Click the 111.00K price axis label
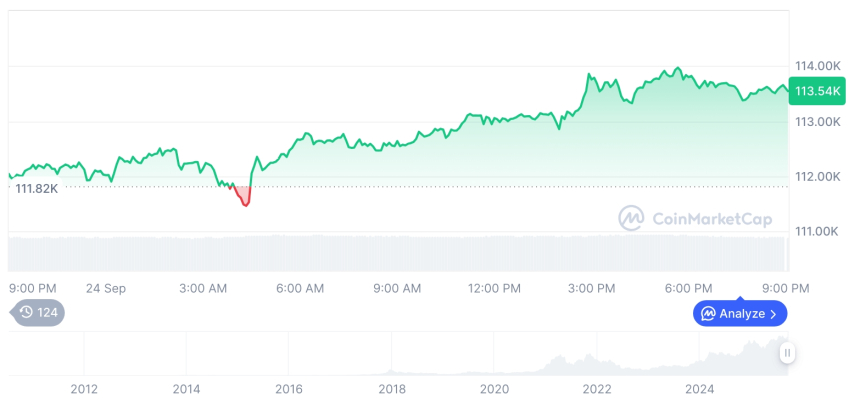 point(817,232)
